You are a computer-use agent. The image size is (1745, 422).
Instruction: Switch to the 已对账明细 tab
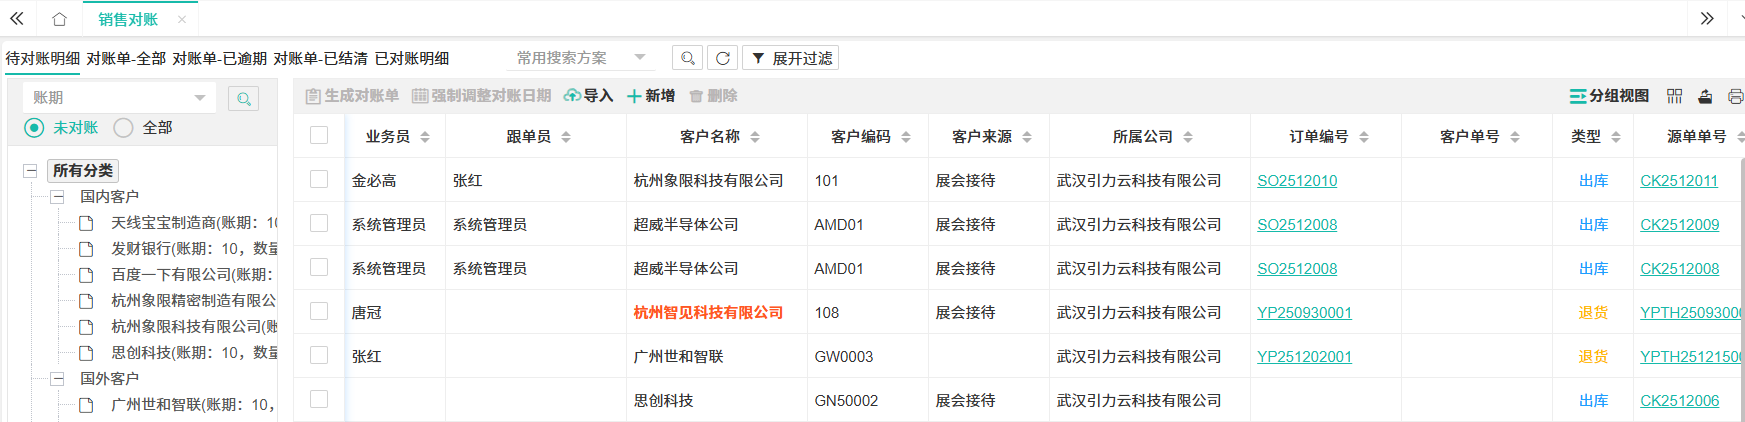point(411,59)
